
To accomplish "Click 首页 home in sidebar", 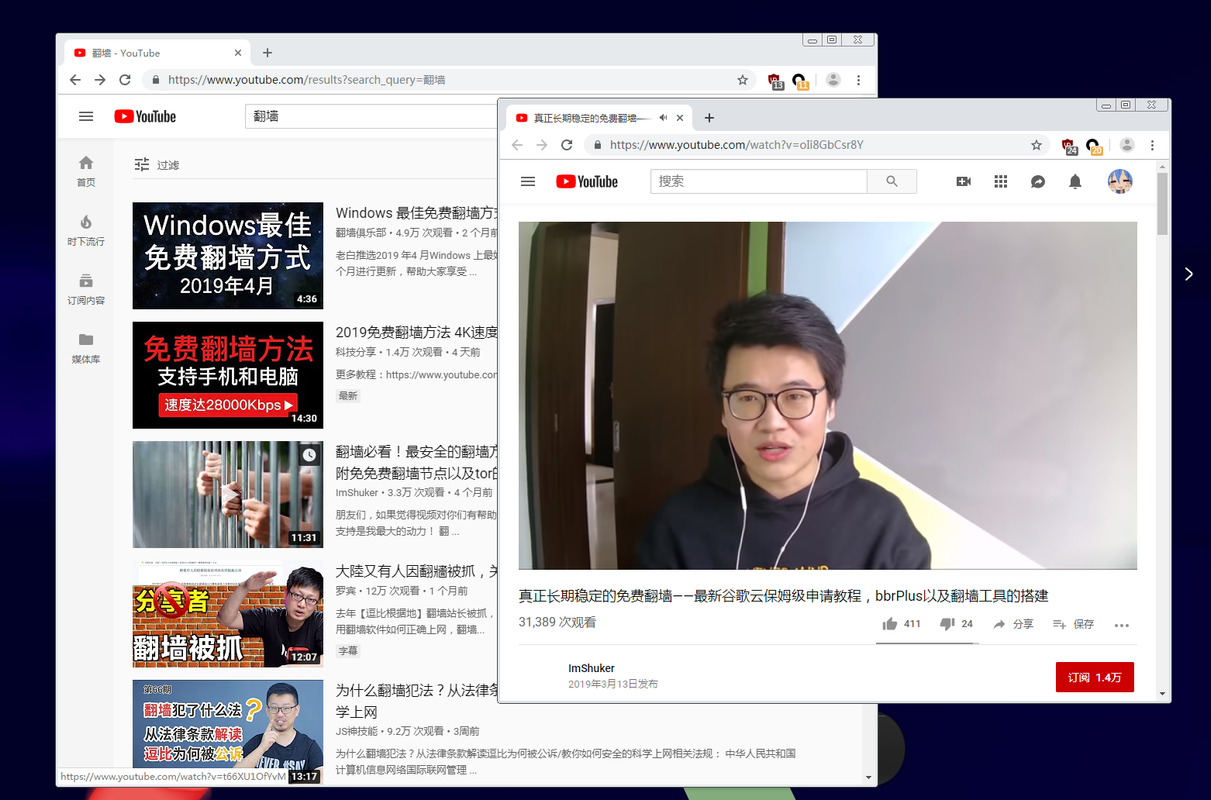I will coord(86,171).
